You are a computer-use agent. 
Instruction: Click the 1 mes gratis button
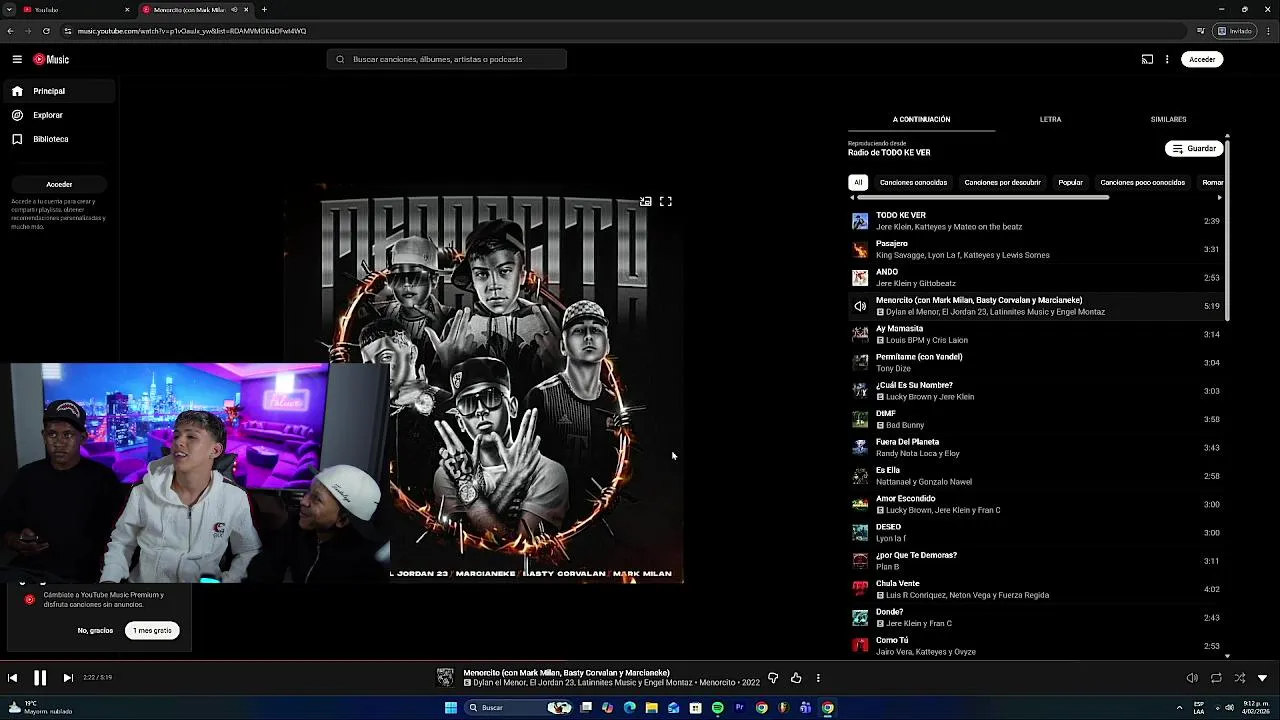pyautogui.click(x=152, y=630)
